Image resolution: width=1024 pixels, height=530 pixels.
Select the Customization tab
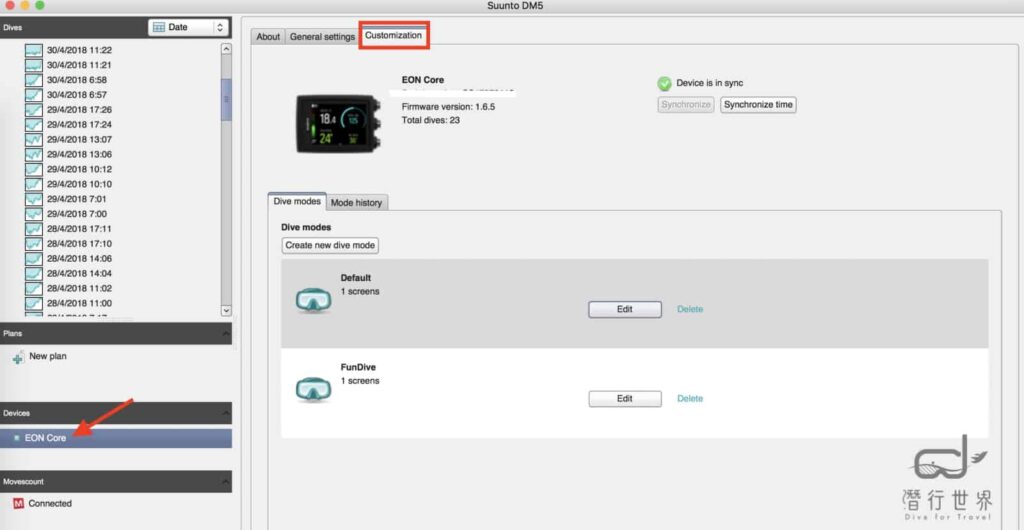[393, 35]
